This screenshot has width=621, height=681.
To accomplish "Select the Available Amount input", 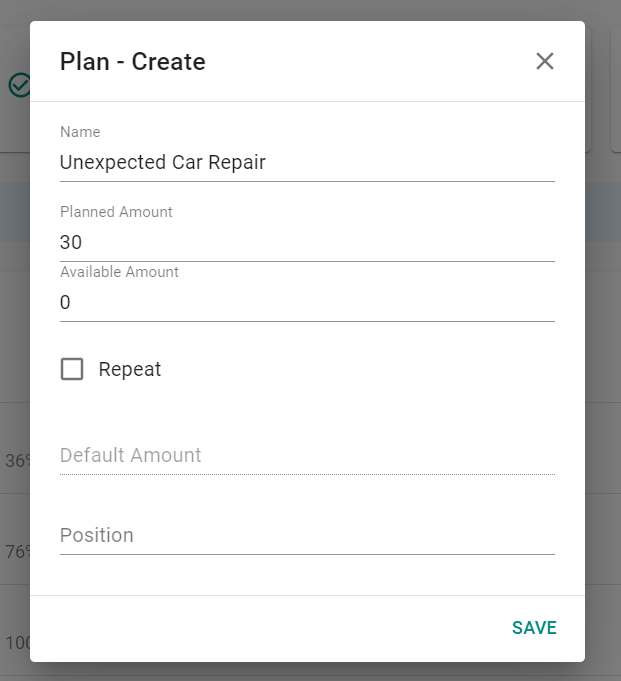I will (307, 302).
